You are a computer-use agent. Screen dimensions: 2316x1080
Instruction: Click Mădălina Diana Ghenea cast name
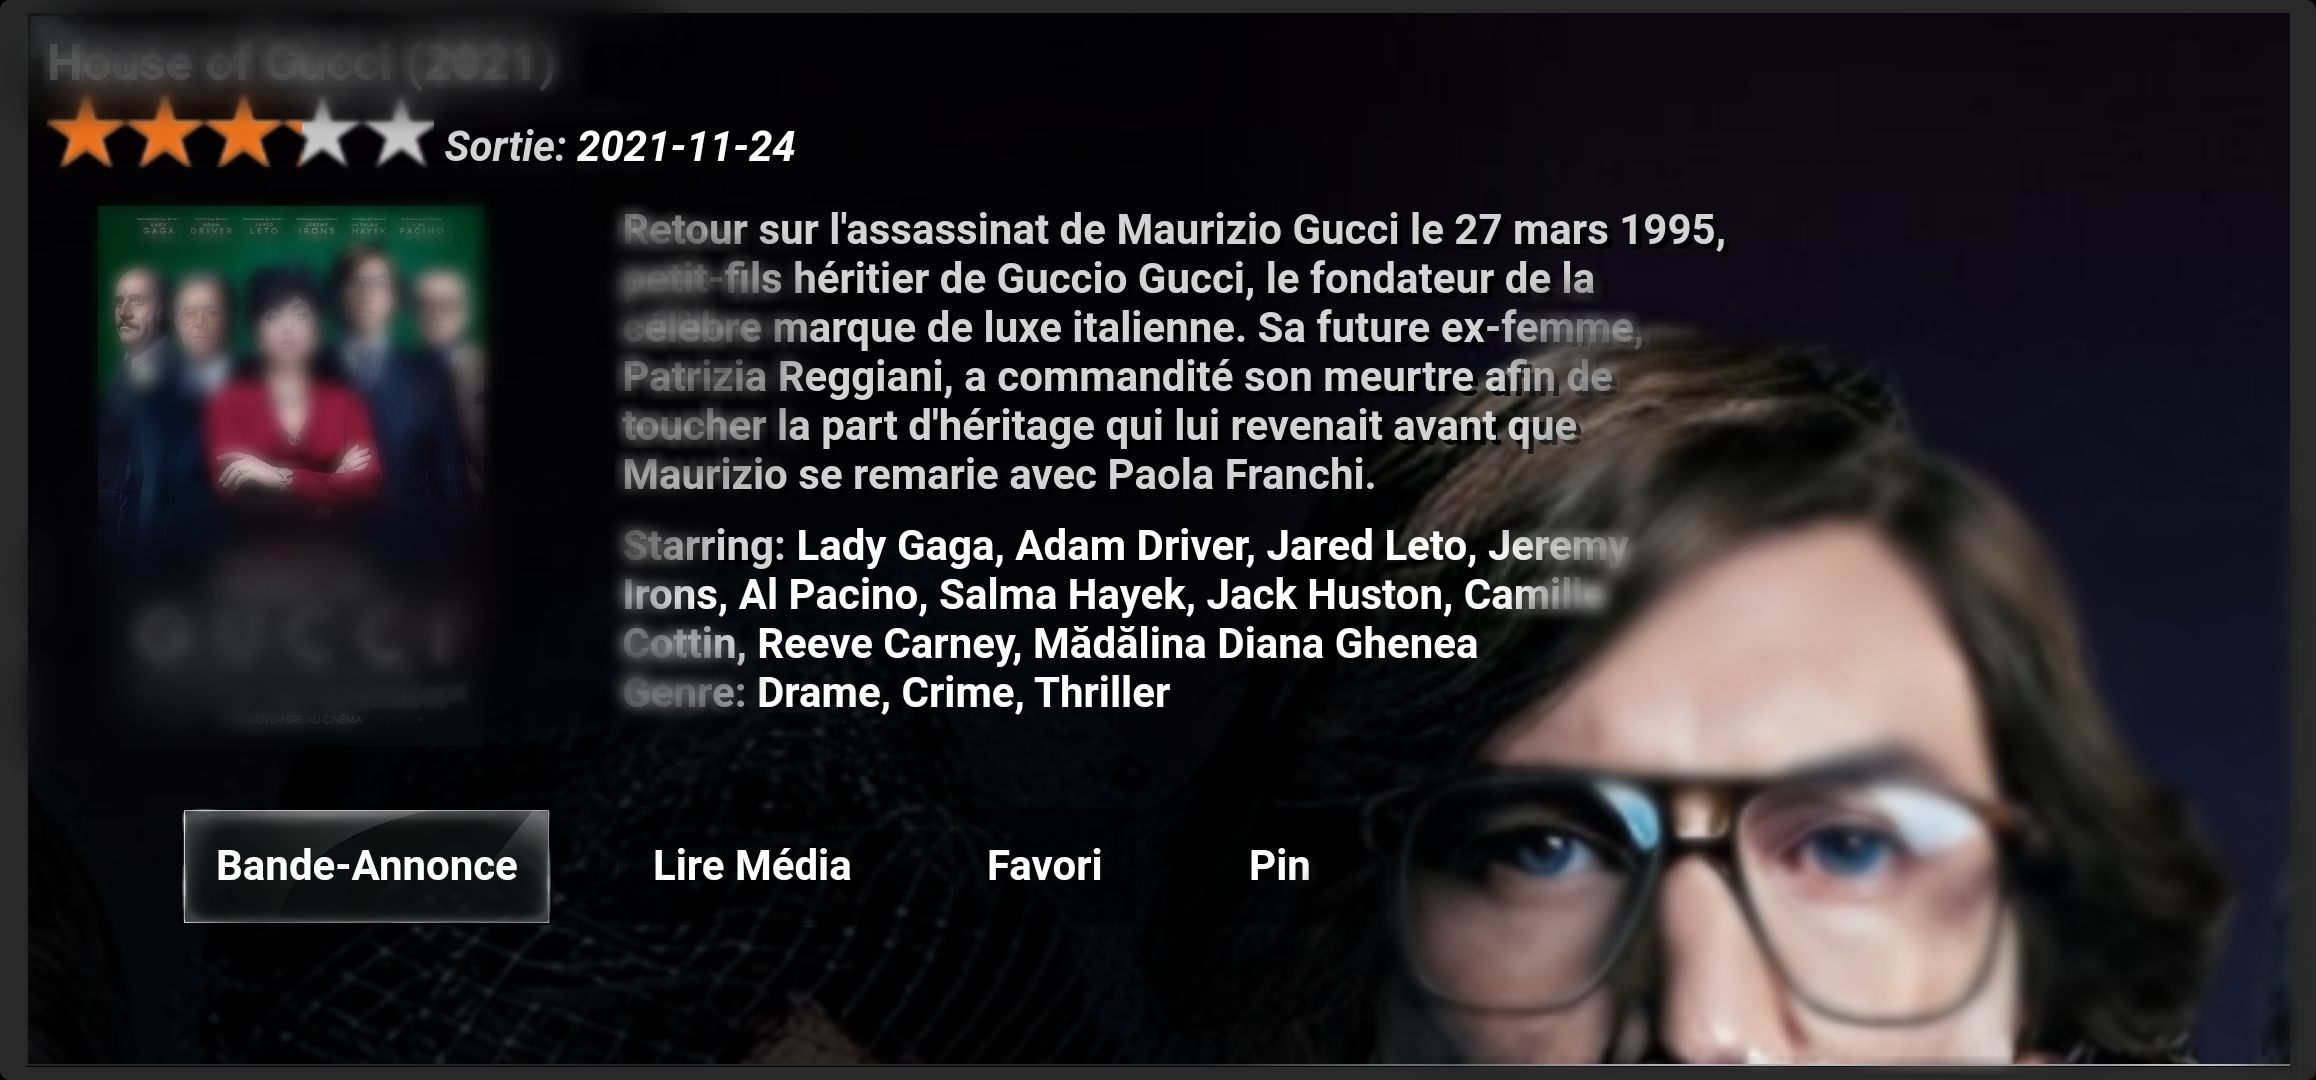click(1255, 644)
